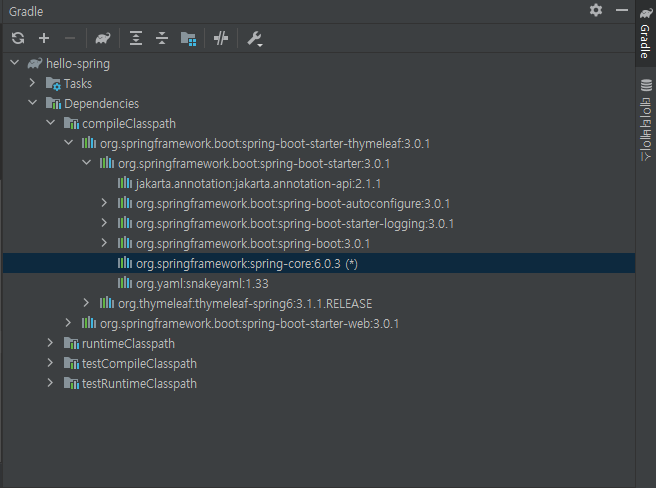656x488 pixels.
Task: Collapse spring-boot-starter:3.0.1 dependency
Action: click(x=87, y=163)
